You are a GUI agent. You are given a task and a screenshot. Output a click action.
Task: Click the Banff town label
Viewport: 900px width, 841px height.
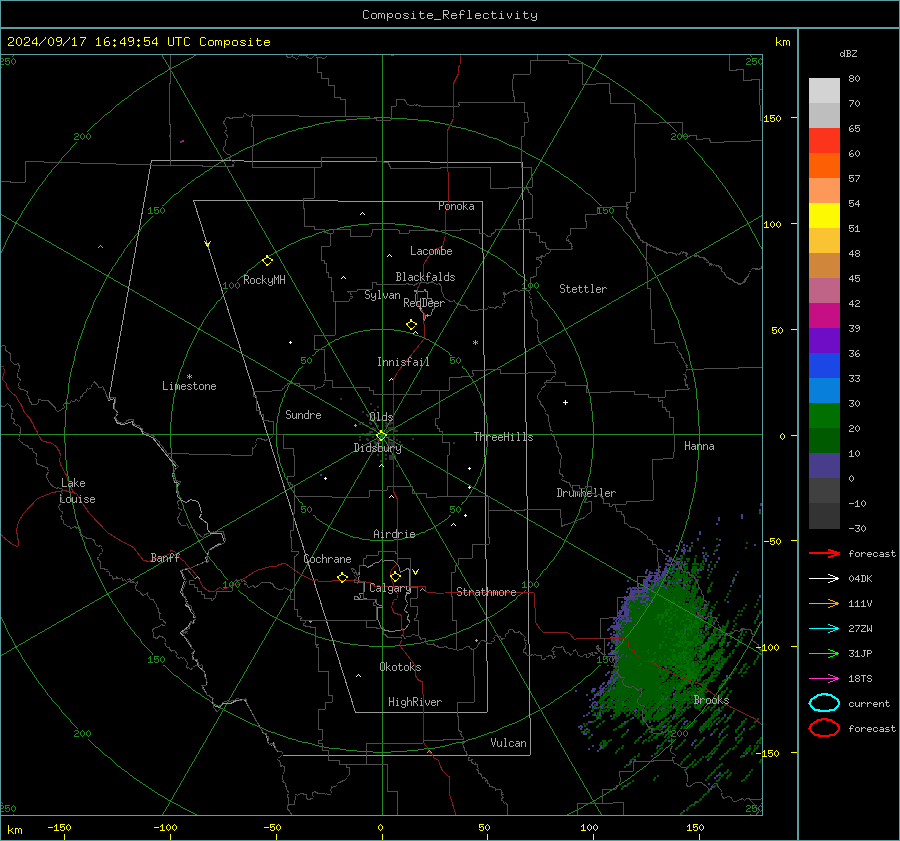click(165, 558)
